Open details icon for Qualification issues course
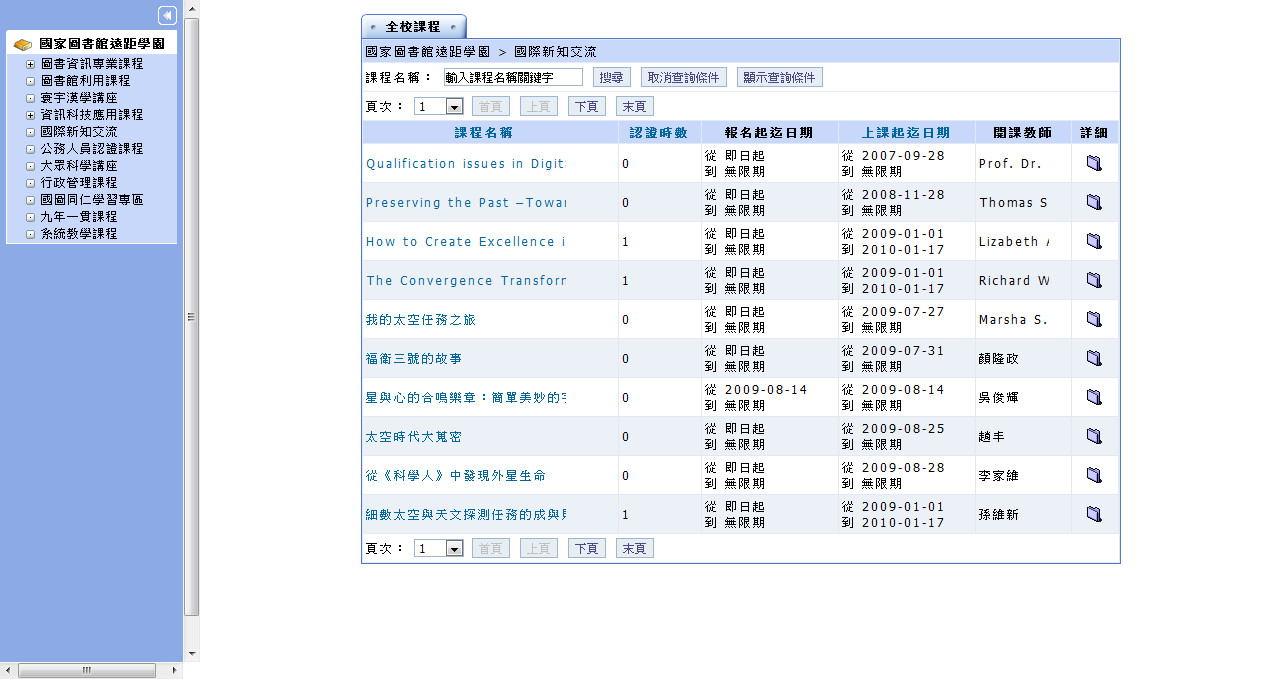Viewport: 1280px width, 679px height. pyautogui.click(x=1094, y=164)
